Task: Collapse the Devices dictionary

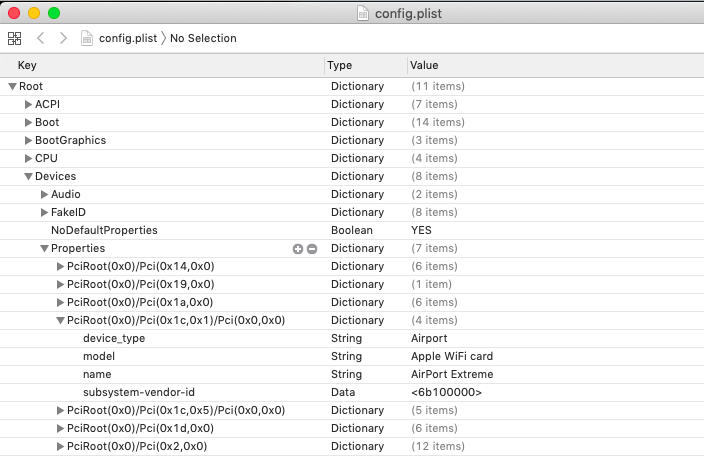Action: coord(28,176)
